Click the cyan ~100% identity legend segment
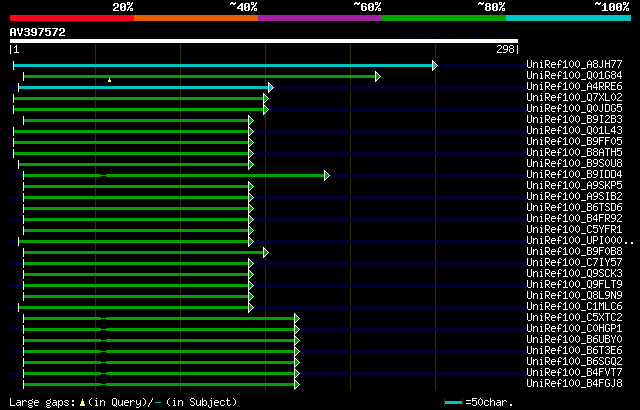This screenshot has width=640, height=410. click(569, 18)
